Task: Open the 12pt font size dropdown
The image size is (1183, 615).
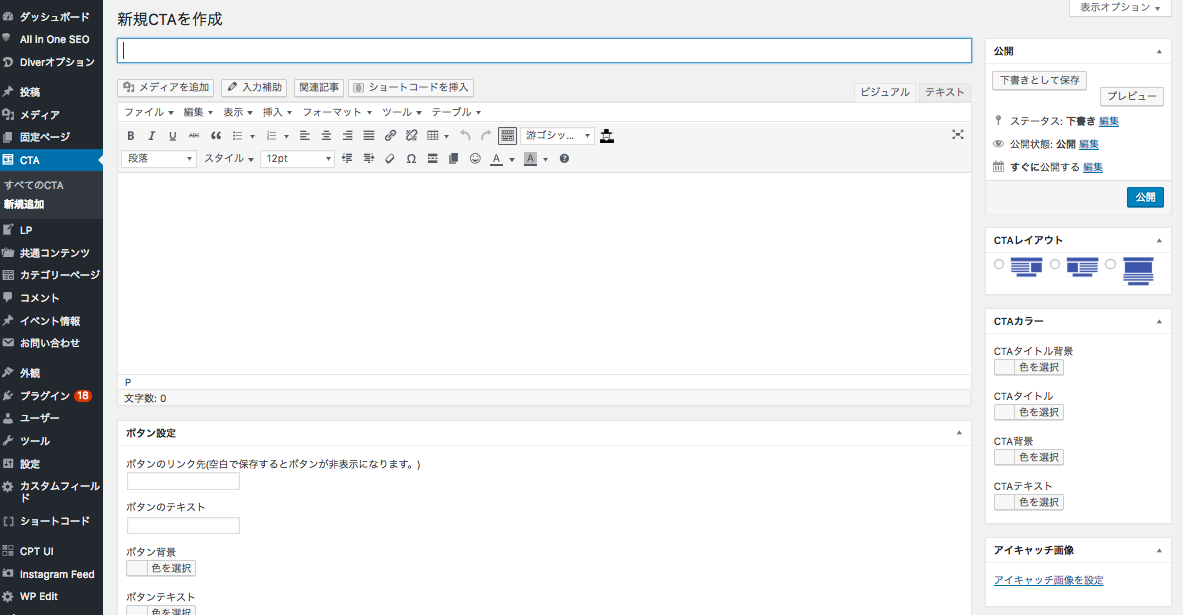Action: tap(297, 158)
